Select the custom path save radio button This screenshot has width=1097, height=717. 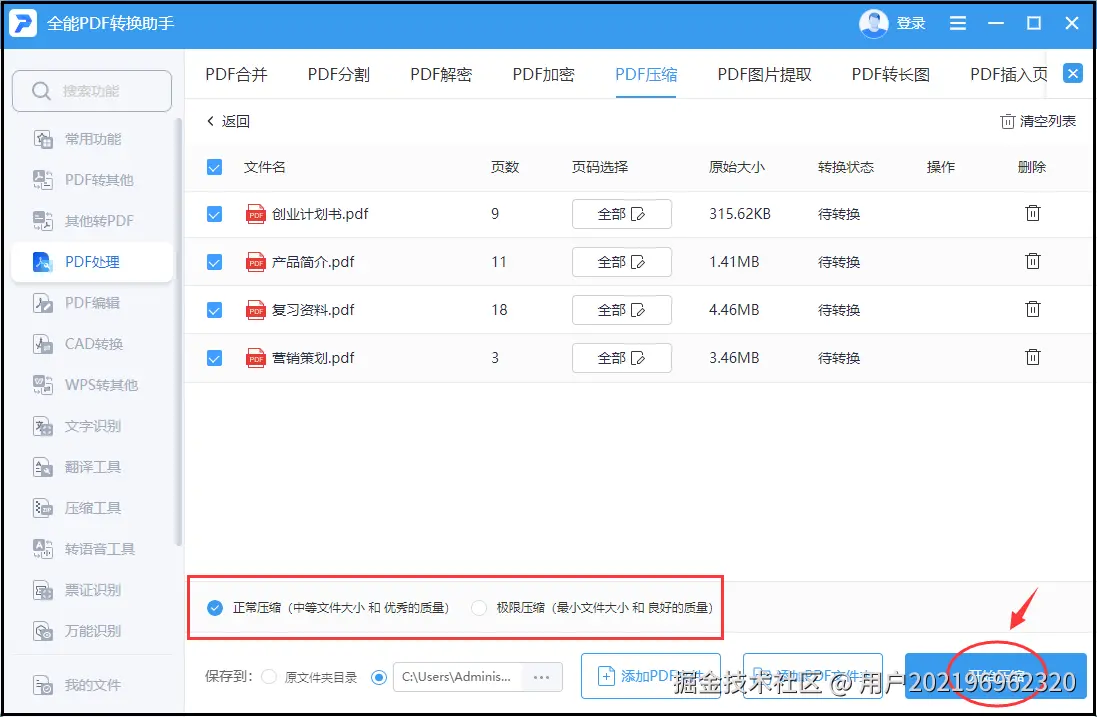click(x=378, y=677)
